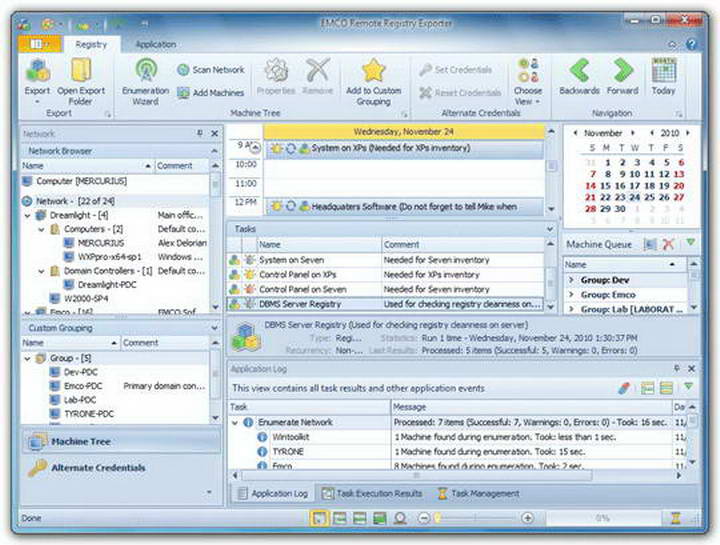Select November 24 in calendar
Image resolution: width=720 pixels, height=545 pixels.
point(635,197)
